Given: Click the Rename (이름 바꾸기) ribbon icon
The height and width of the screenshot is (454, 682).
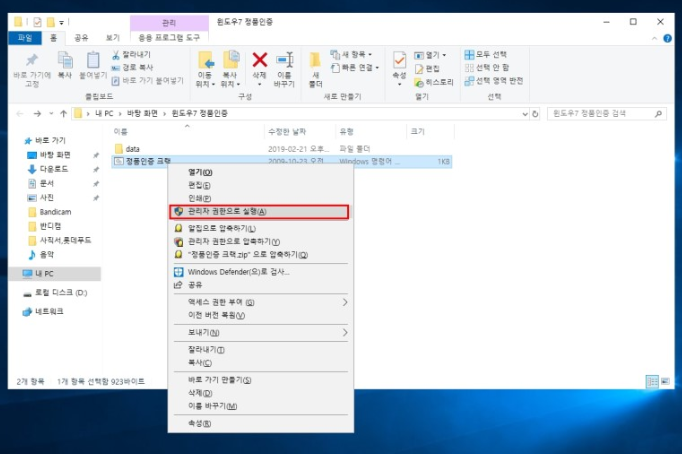Looking at the screenshot, I should pyautogui.click(x=284, y=60).
